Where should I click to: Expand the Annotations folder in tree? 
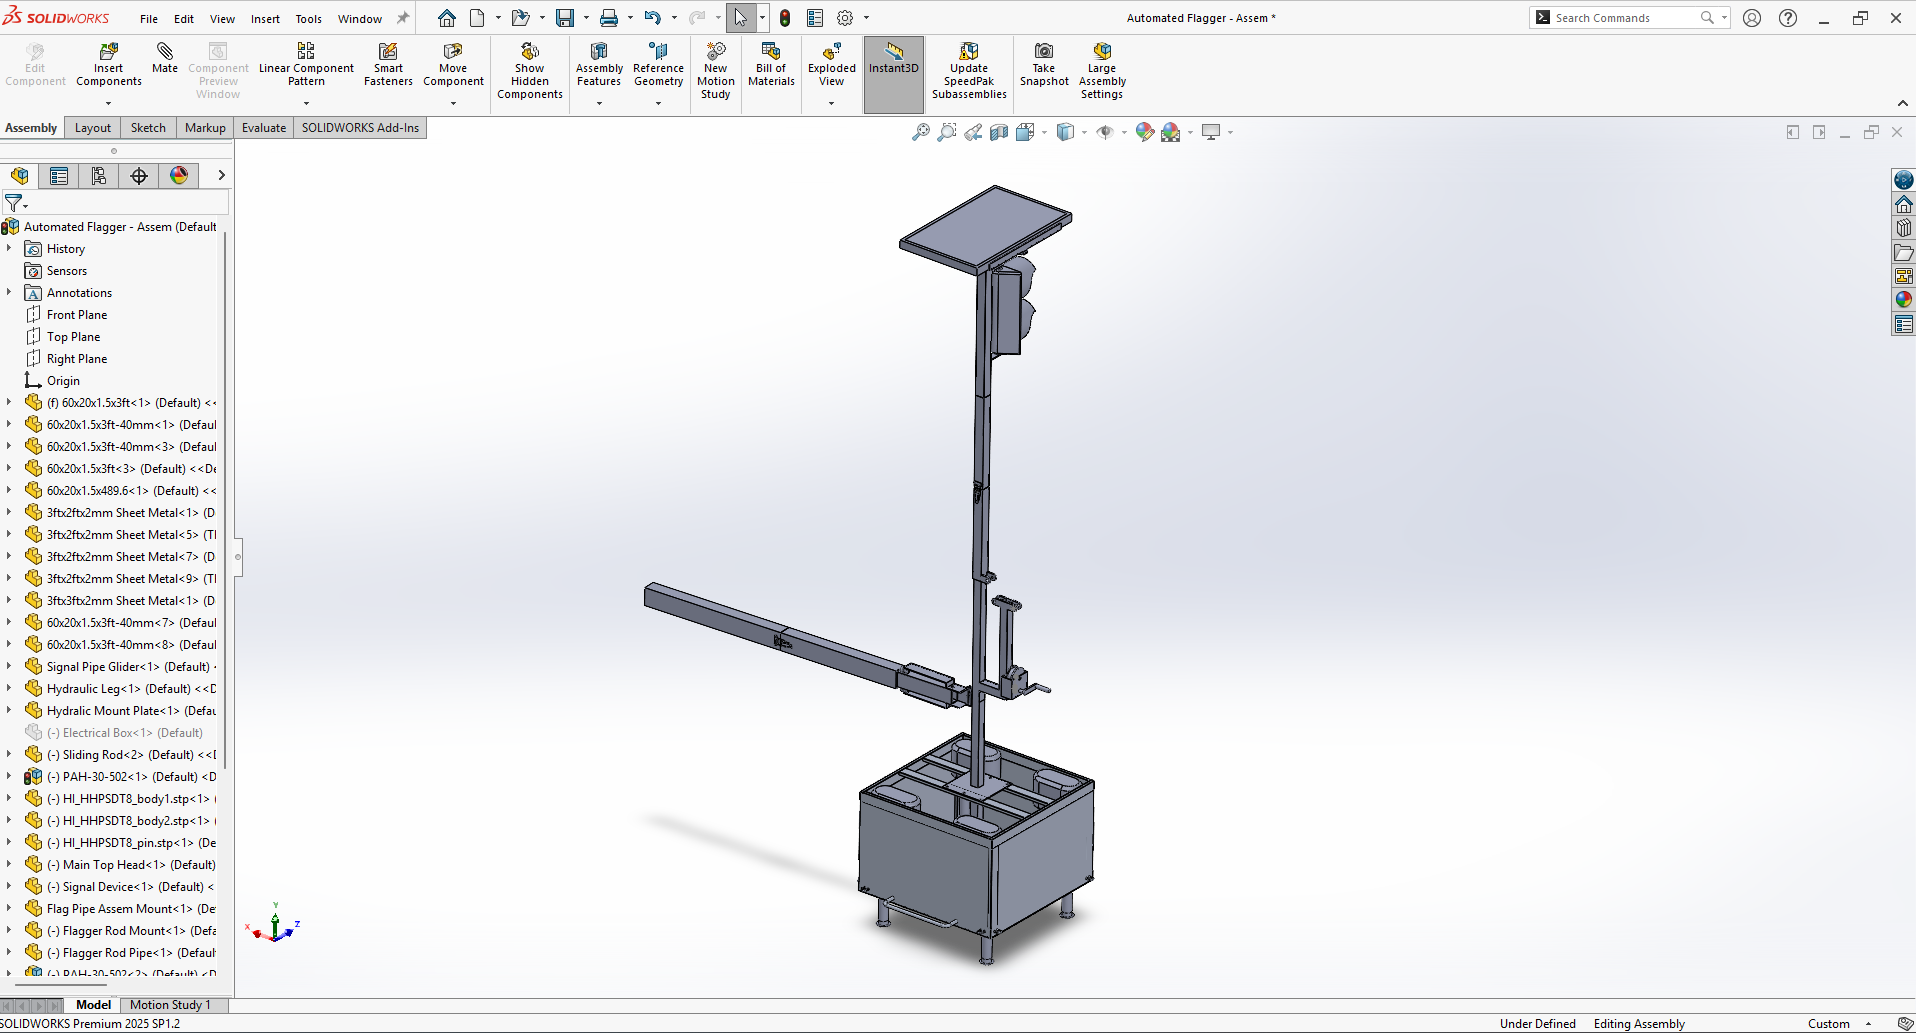[10, 293]
